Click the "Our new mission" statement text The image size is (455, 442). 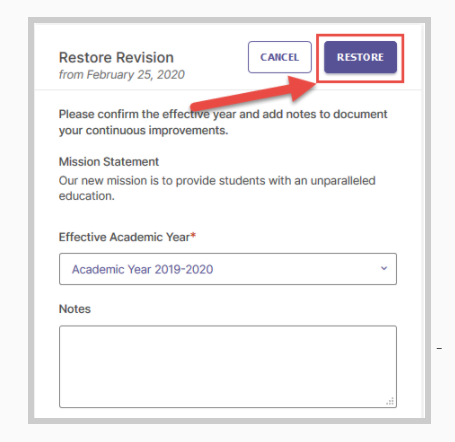pos(217,188)
